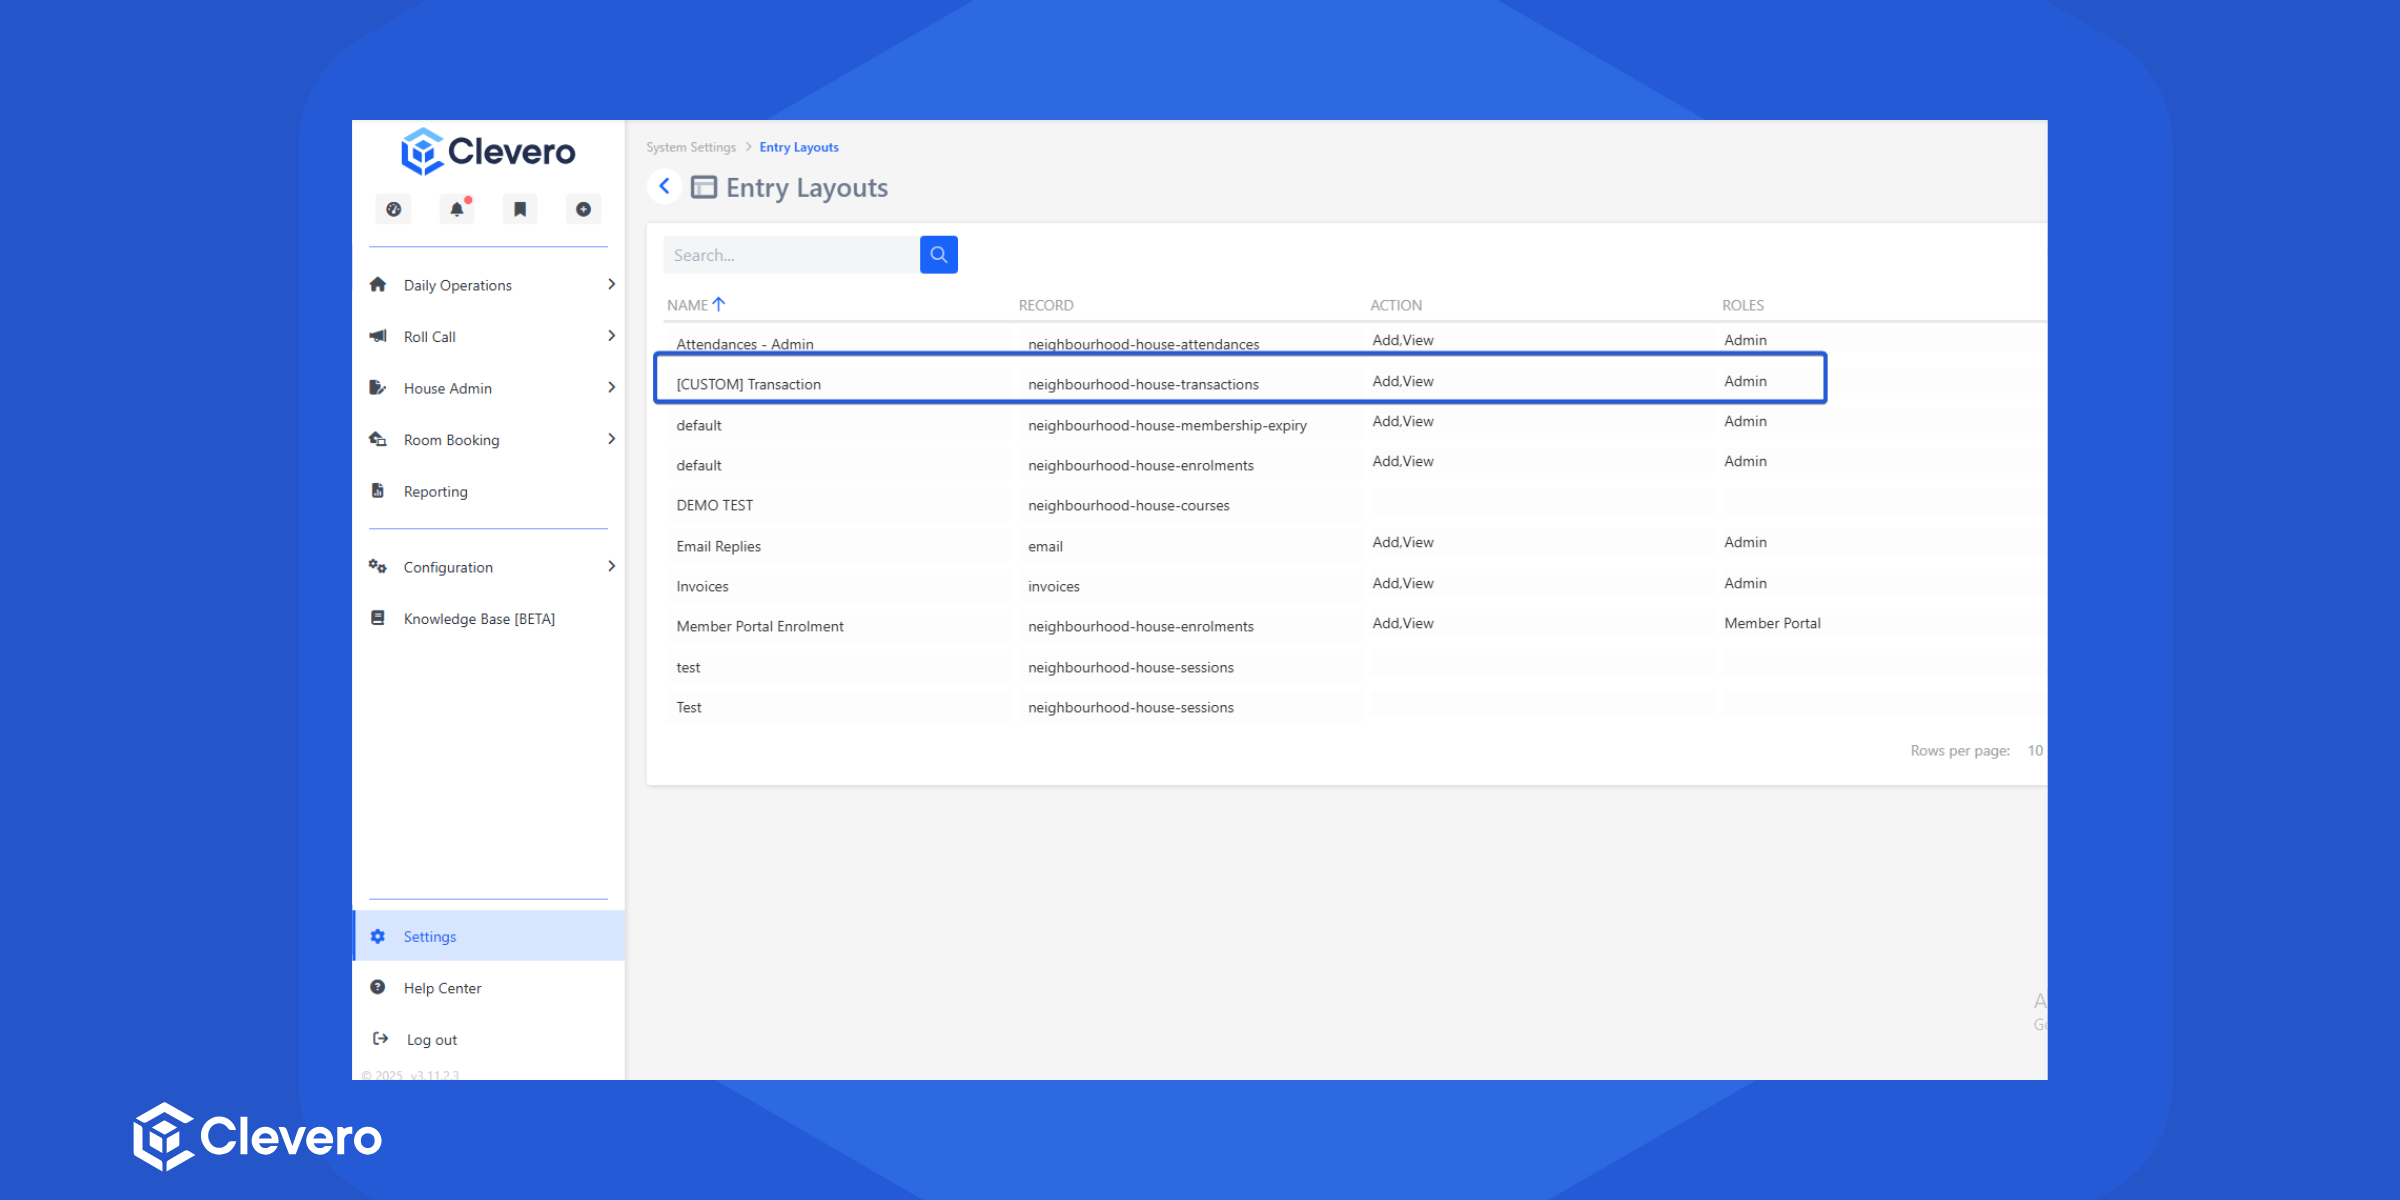Open the 'Invoices' layout name
The height and width of the screenshot is (1200, 2400).
[x=702, y=586]
